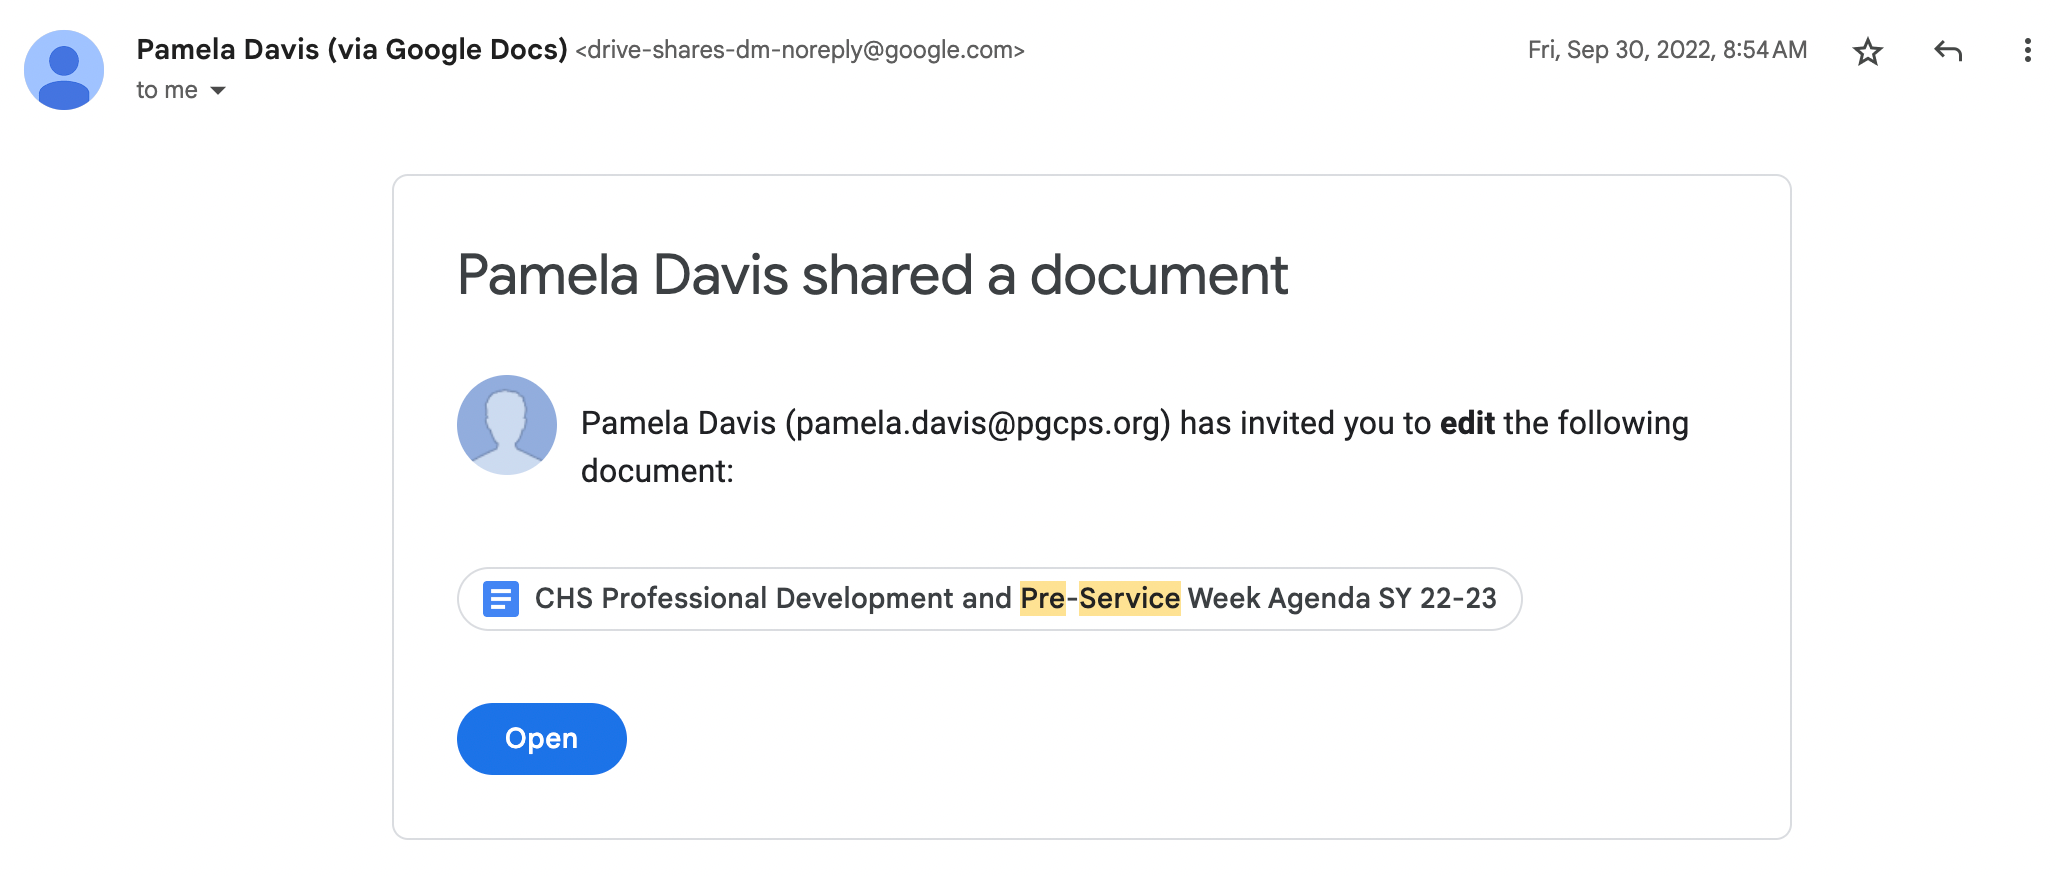The height and width of the screenshot is (876, 2056).
Task: Click the highlighted word 'Pre' in document title
Action: point(1042,598)
